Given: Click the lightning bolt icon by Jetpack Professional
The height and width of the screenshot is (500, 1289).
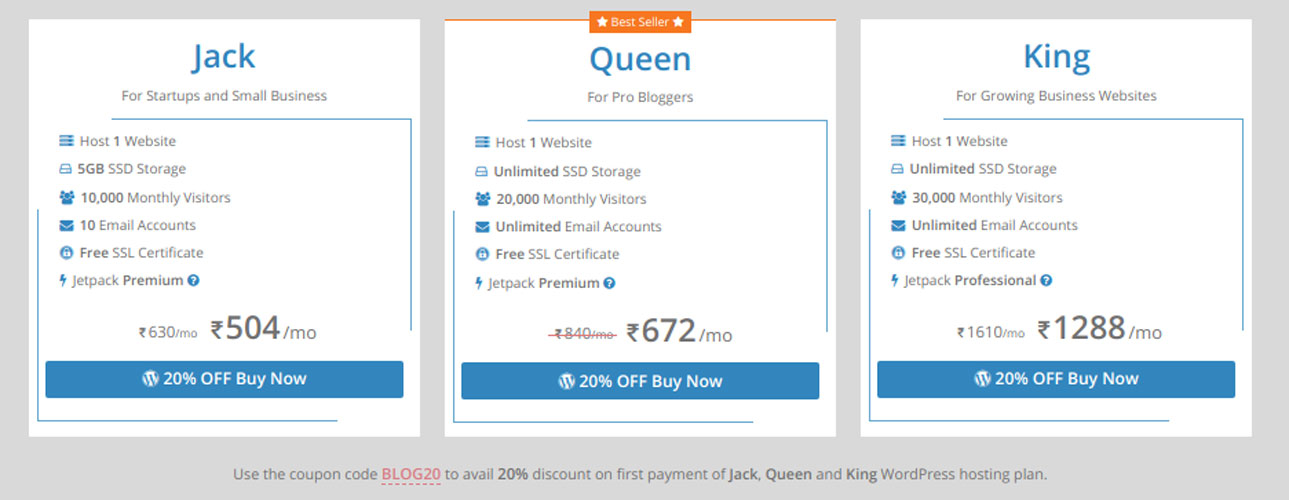Looking at the screenshot, I should pyautogui.click(x=895, y=280).
